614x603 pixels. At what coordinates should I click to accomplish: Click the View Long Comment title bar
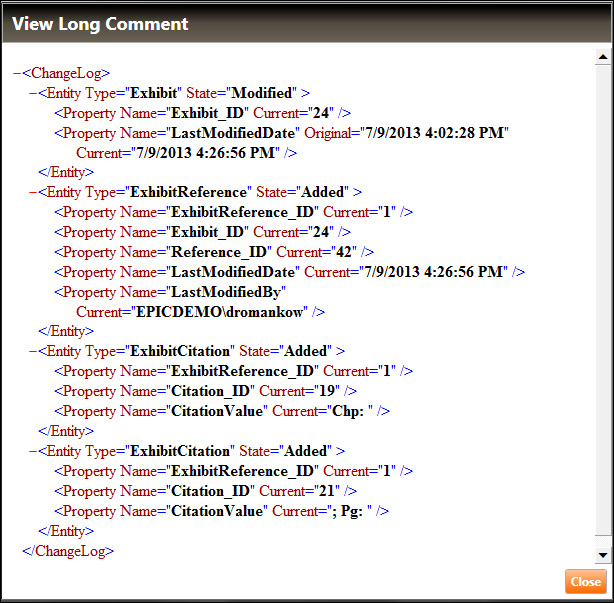click(300, 23)
